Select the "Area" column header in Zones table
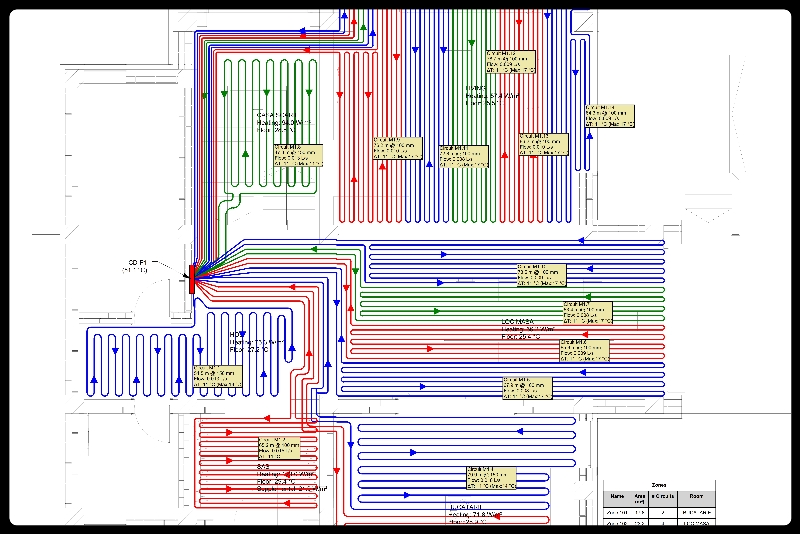The width and height of the screenshot is (800, 534). tap(639, 498)
